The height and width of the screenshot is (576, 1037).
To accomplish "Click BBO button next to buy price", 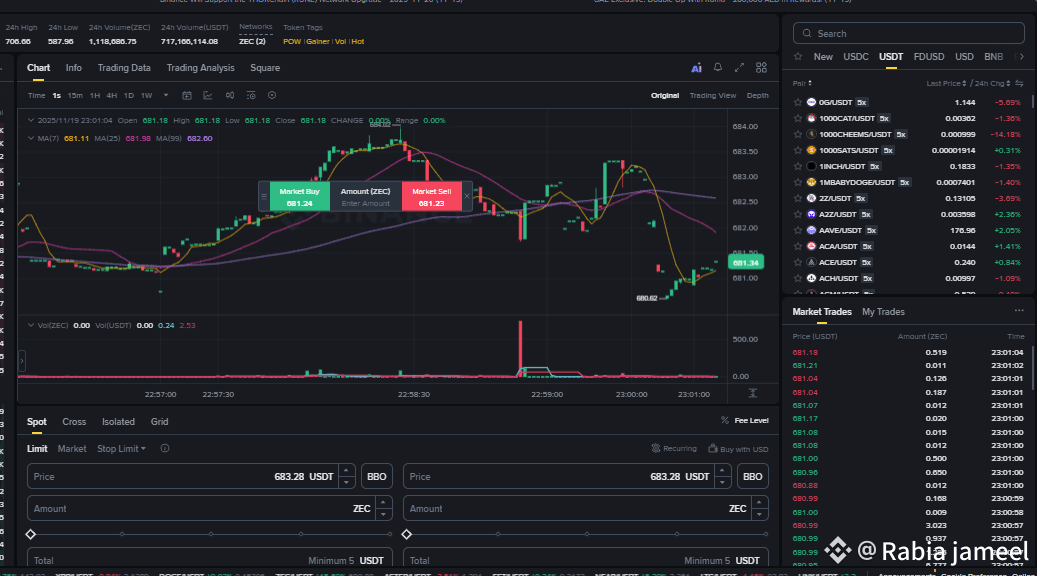I will (376, 476).
